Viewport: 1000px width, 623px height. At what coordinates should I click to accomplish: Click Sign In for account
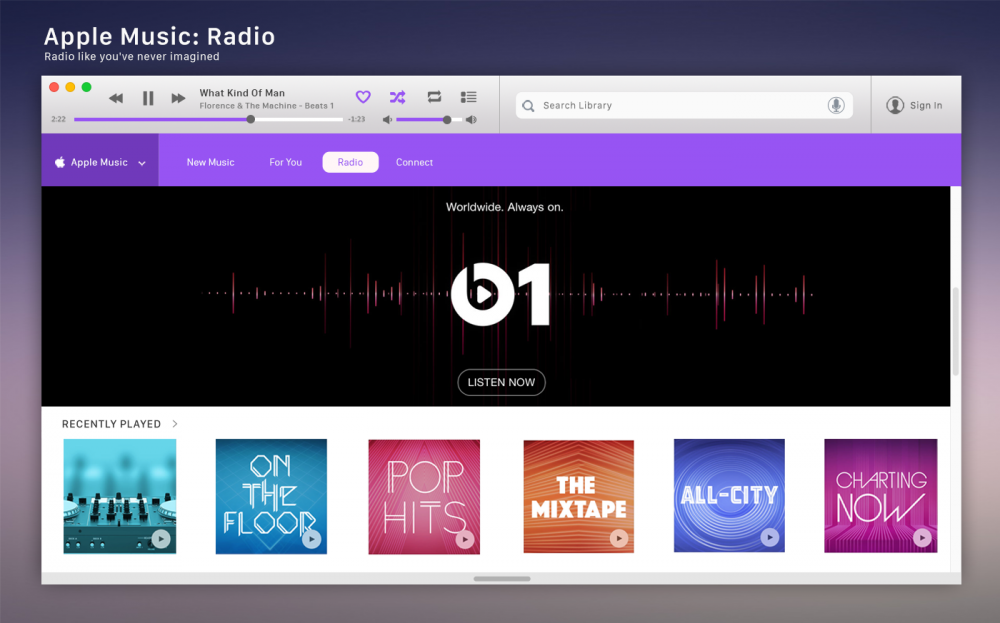pos(914,105)
